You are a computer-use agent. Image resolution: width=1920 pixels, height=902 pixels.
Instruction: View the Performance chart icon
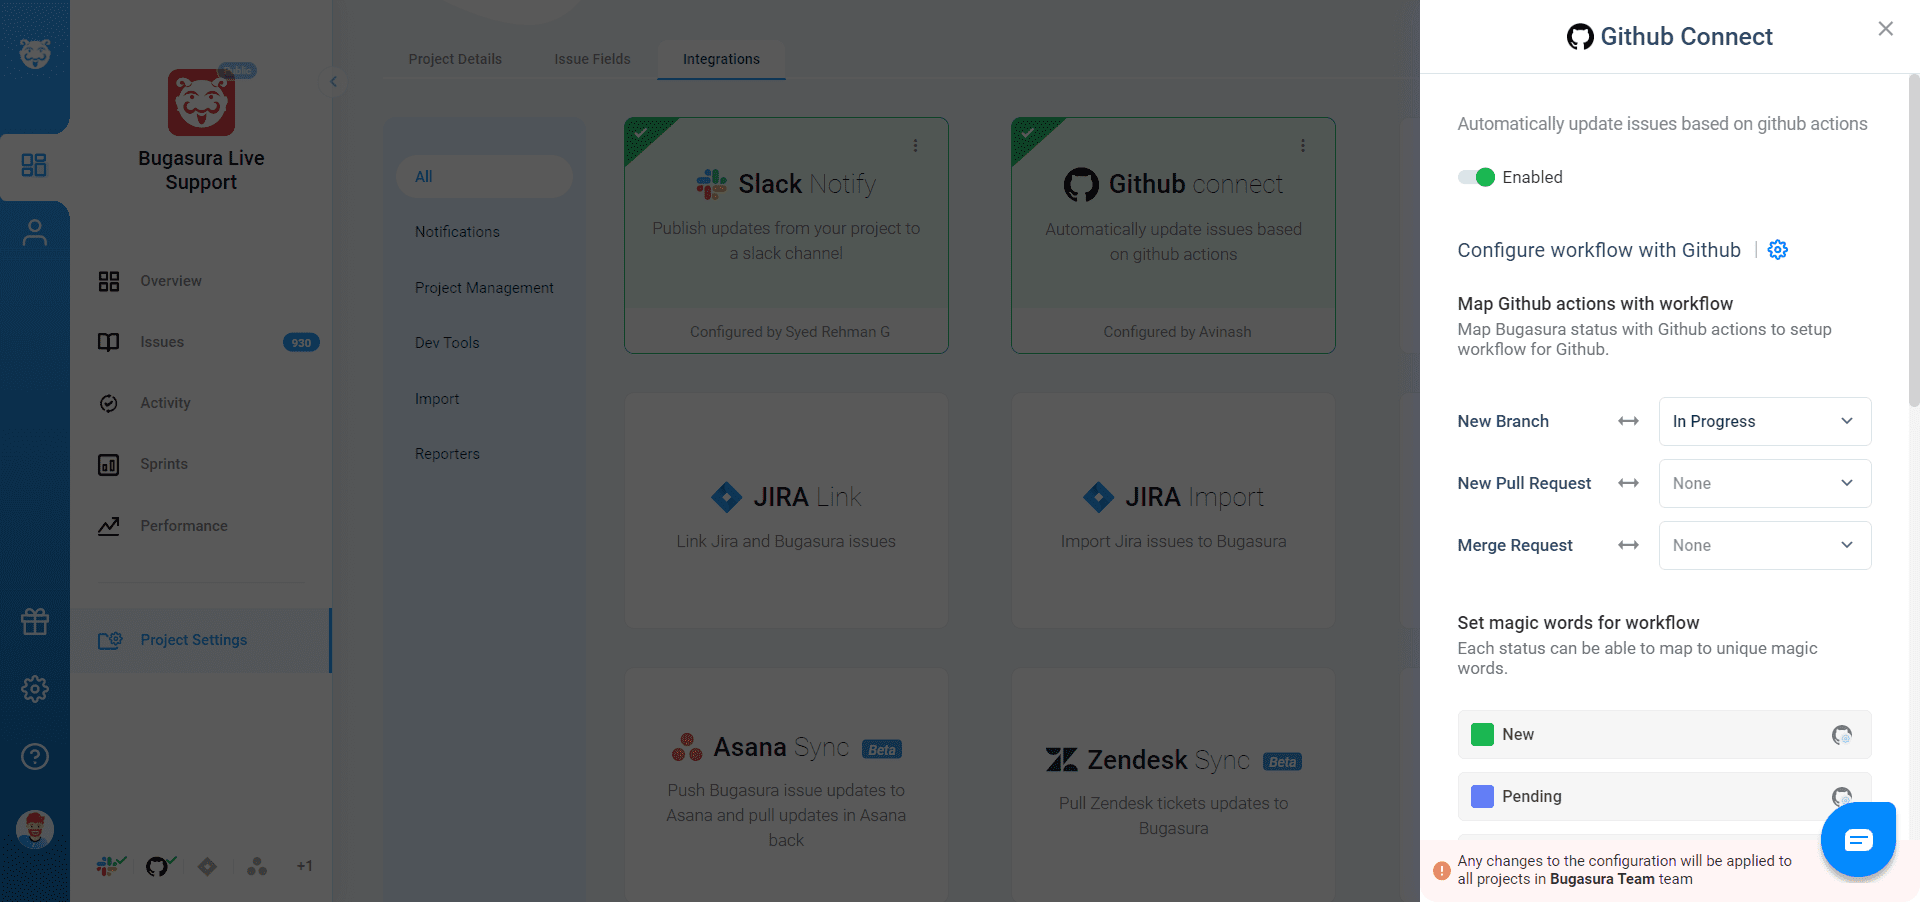(109, 525)
